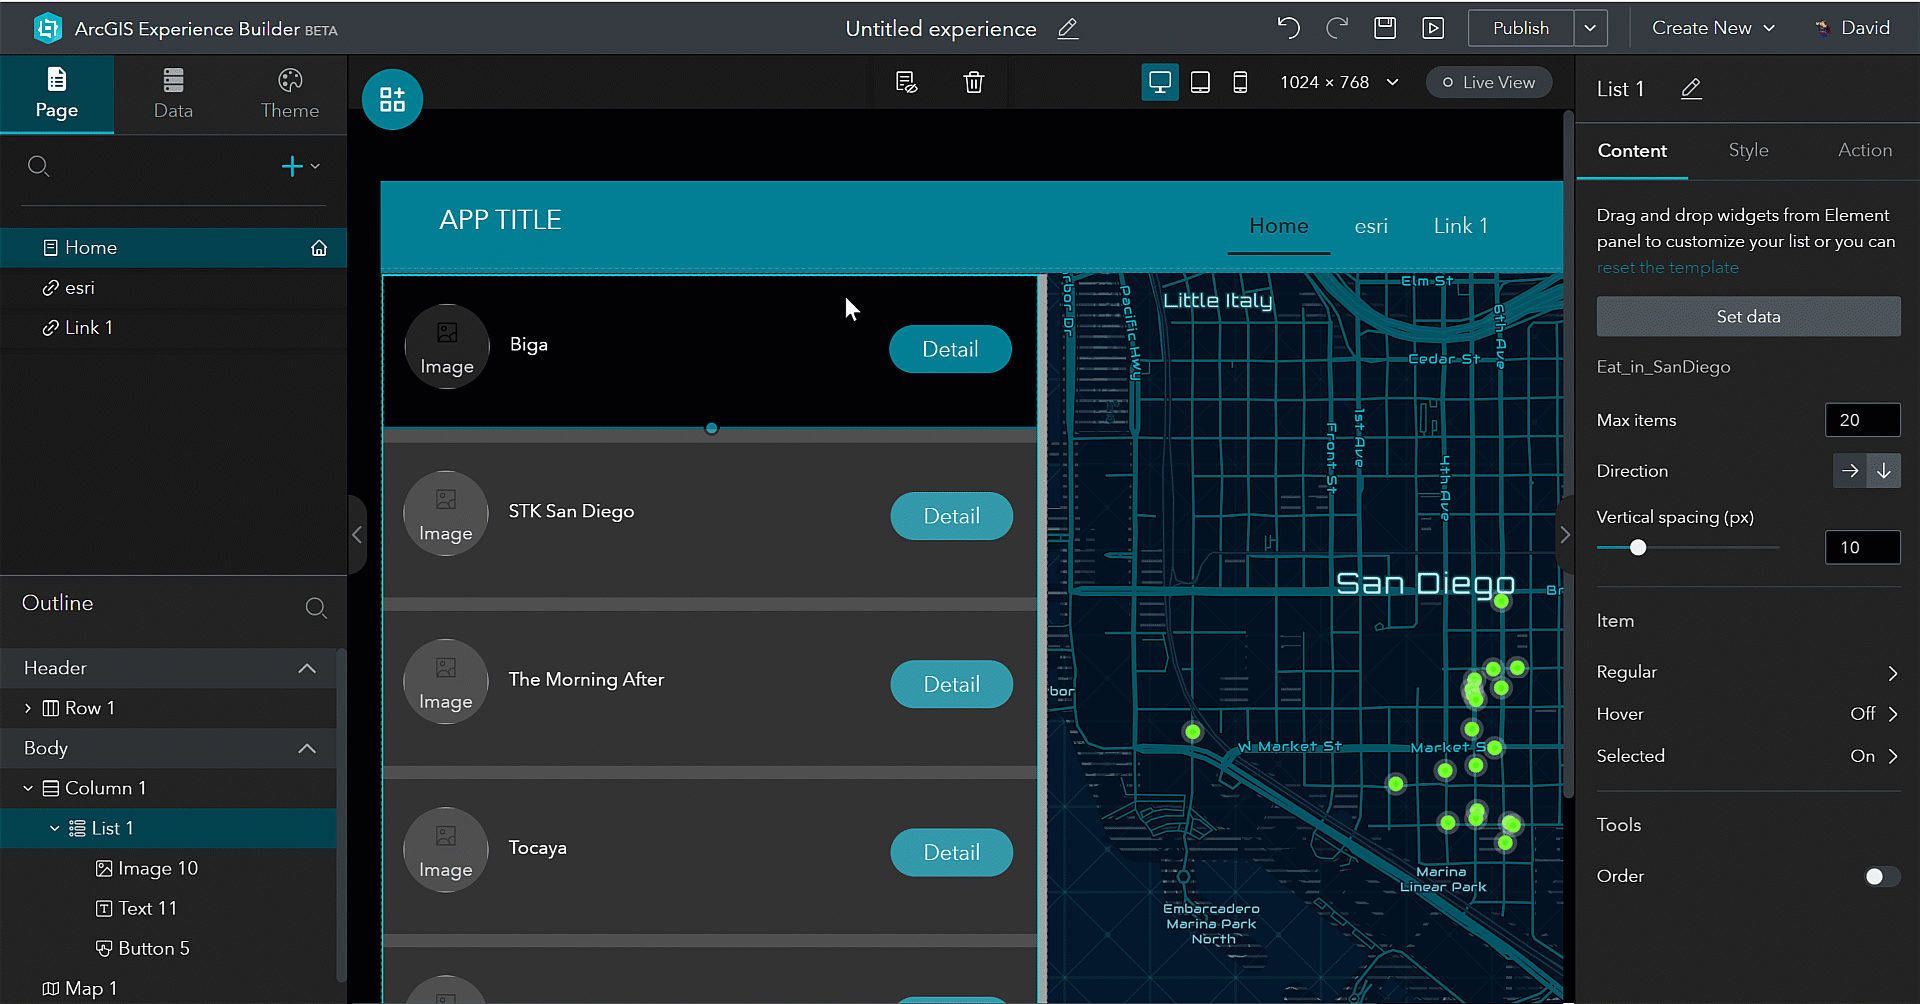1920x1004 pixels.
Task: Collapse the Body outline section
Action: click(307, 748)
